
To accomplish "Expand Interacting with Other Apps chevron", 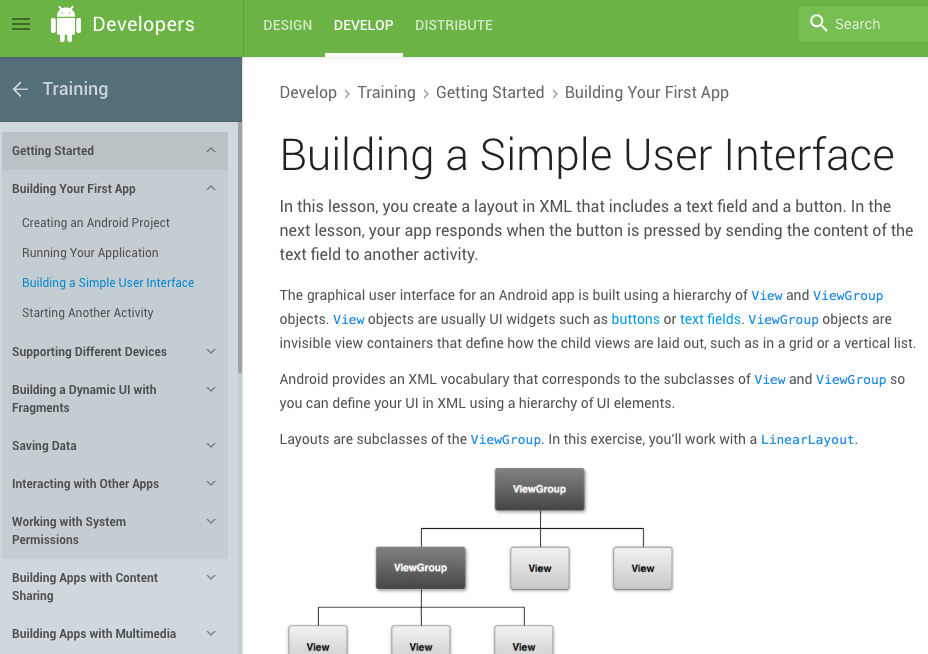I will (210, 484).
